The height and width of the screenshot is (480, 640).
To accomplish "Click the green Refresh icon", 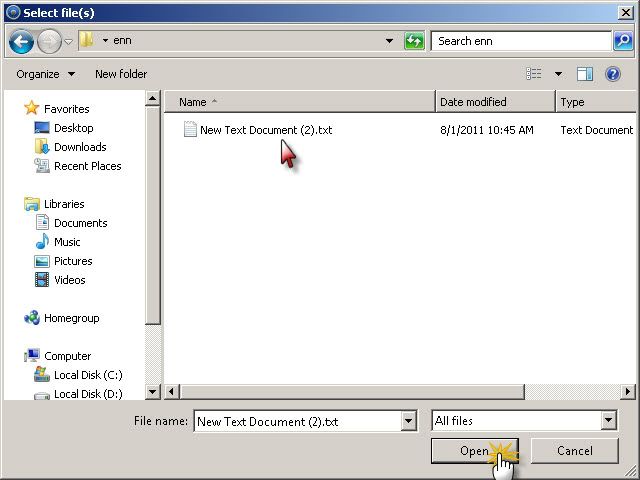I will [x=414, y=41].
